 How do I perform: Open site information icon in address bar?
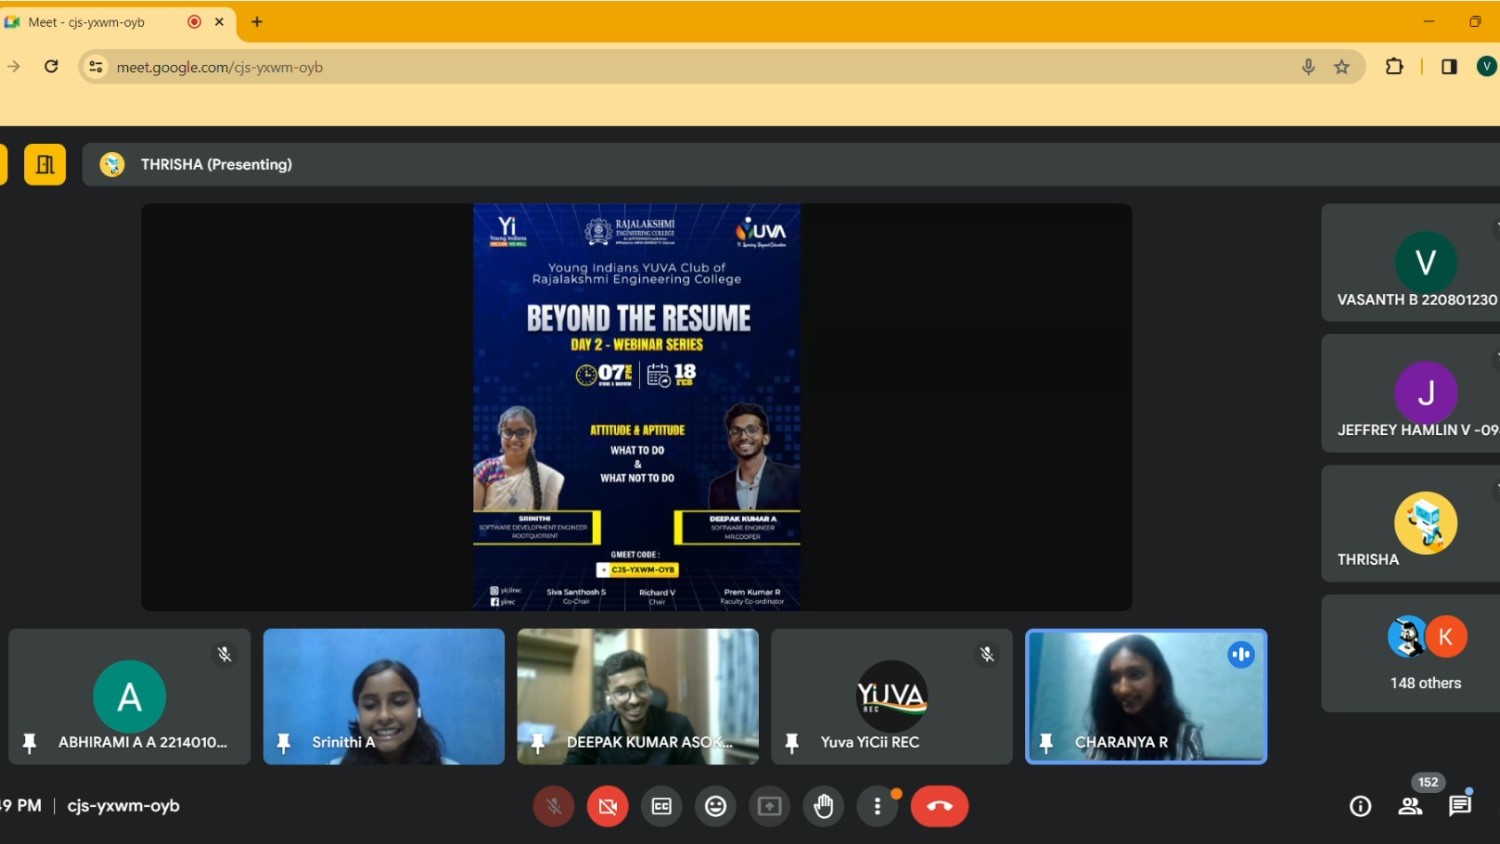[x=96, y=67]
